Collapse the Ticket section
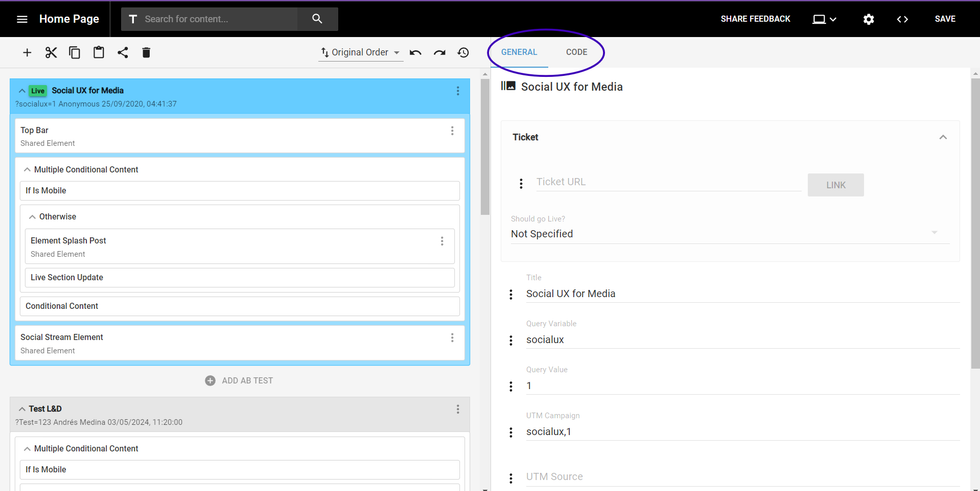 point(942,137)
